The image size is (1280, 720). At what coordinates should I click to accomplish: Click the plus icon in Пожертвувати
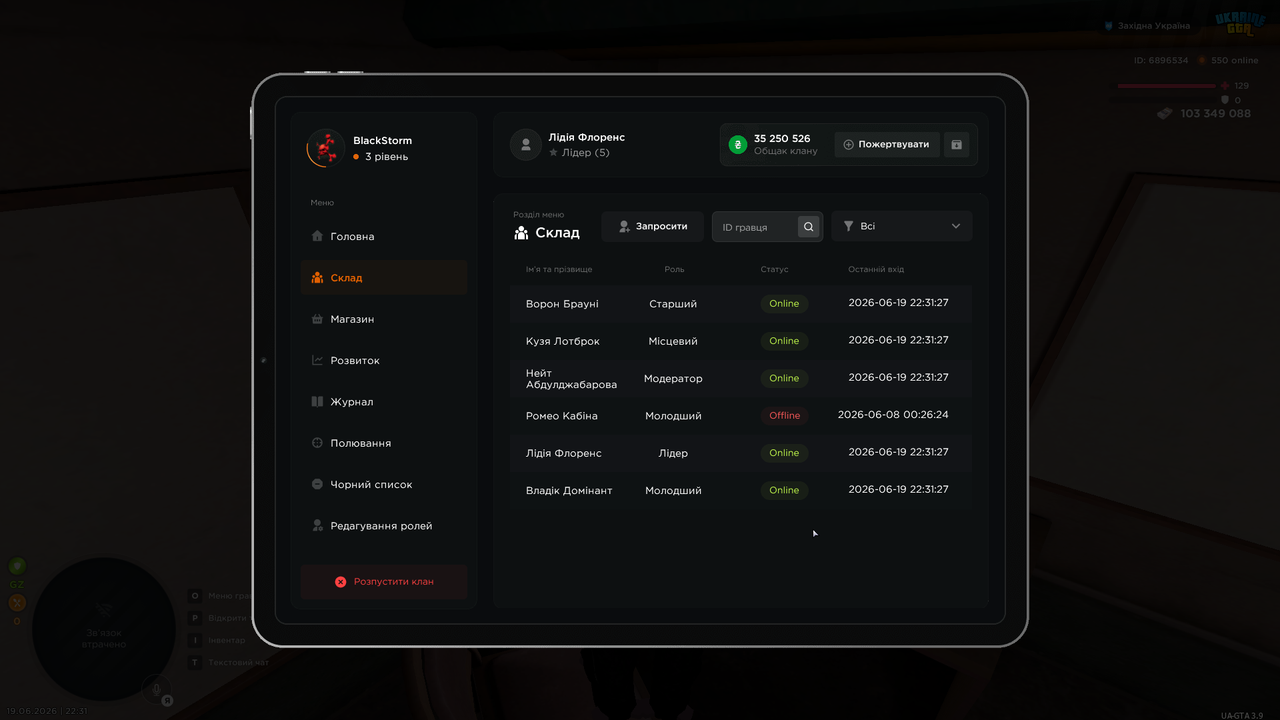coord(848,144)
